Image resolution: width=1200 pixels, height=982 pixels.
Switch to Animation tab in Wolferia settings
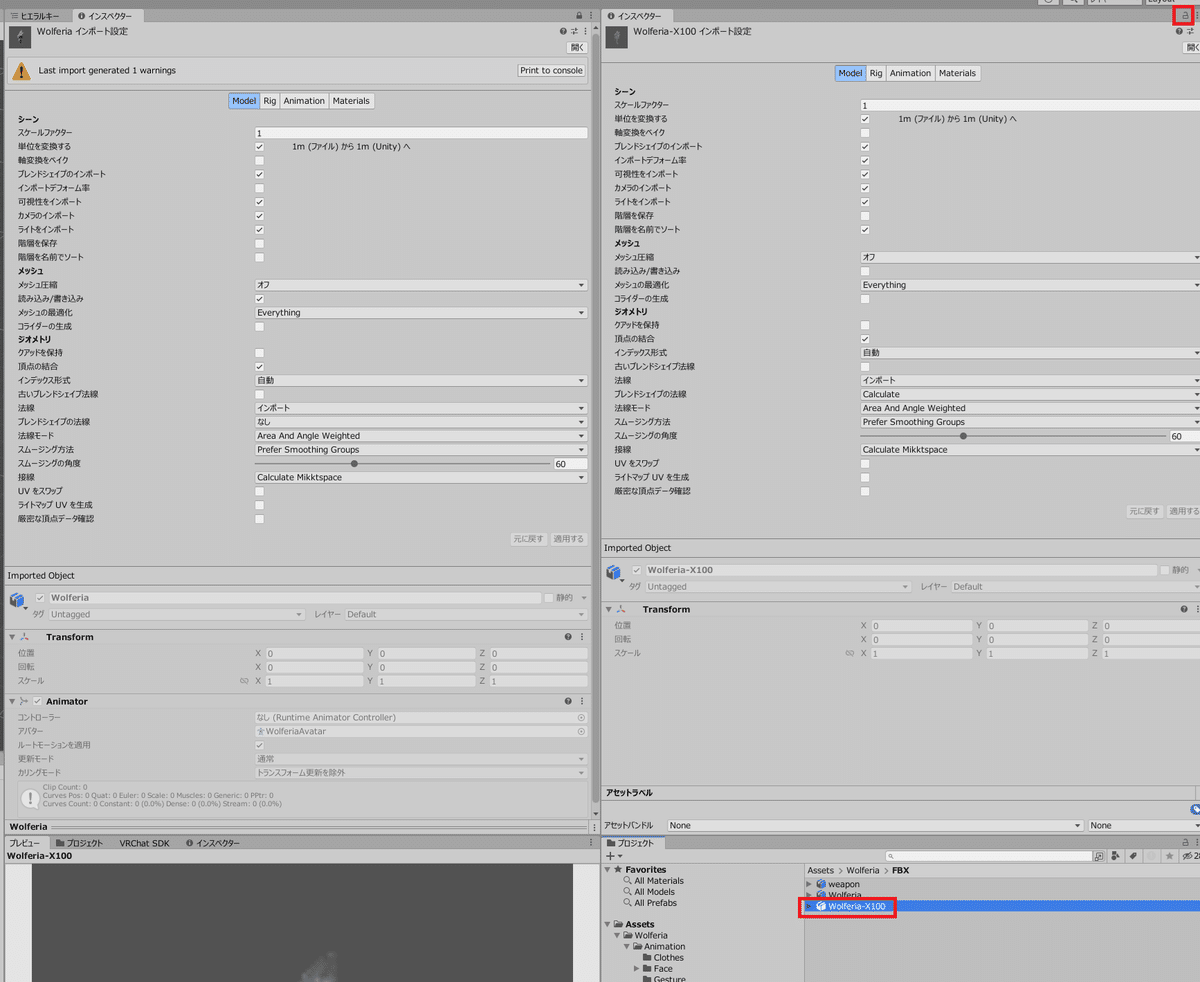304,101
